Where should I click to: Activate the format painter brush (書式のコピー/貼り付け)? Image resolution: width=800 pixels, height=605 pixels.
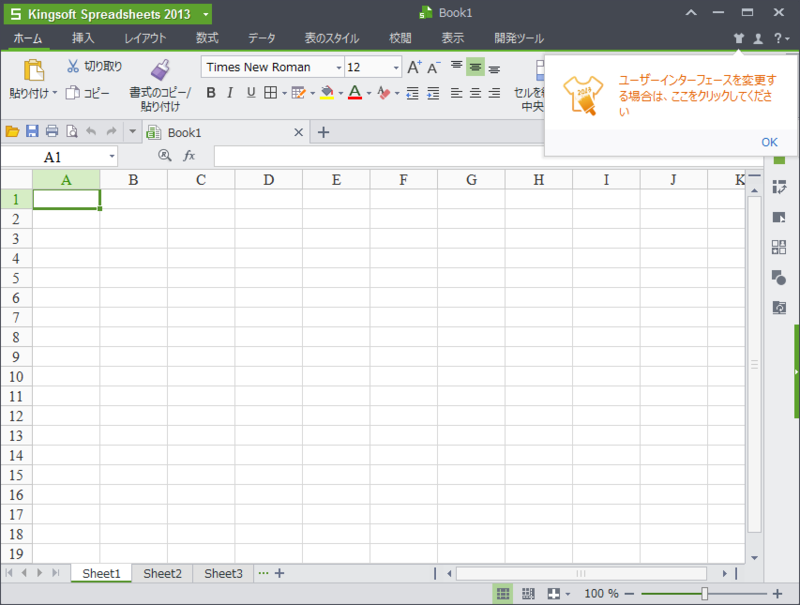[x=160, y=70]
